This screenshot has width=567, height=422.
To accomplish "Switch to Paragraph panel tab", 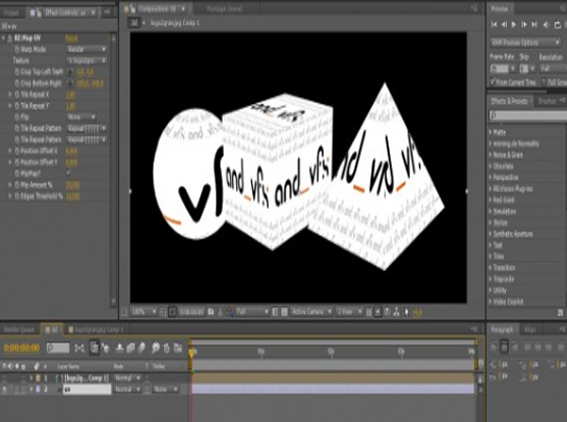I will click(x=502, y=329).
